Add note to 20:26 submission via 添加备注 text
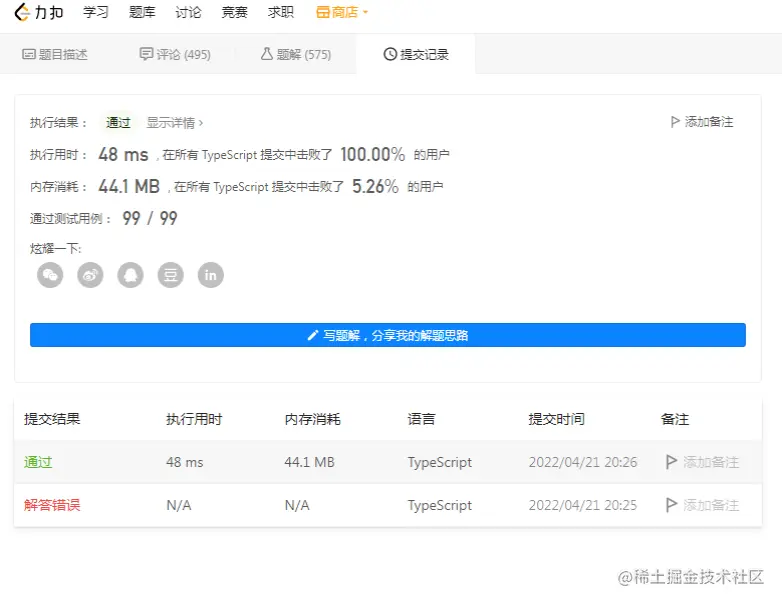This screenshot has width=782, height=604. coord(711,462)
